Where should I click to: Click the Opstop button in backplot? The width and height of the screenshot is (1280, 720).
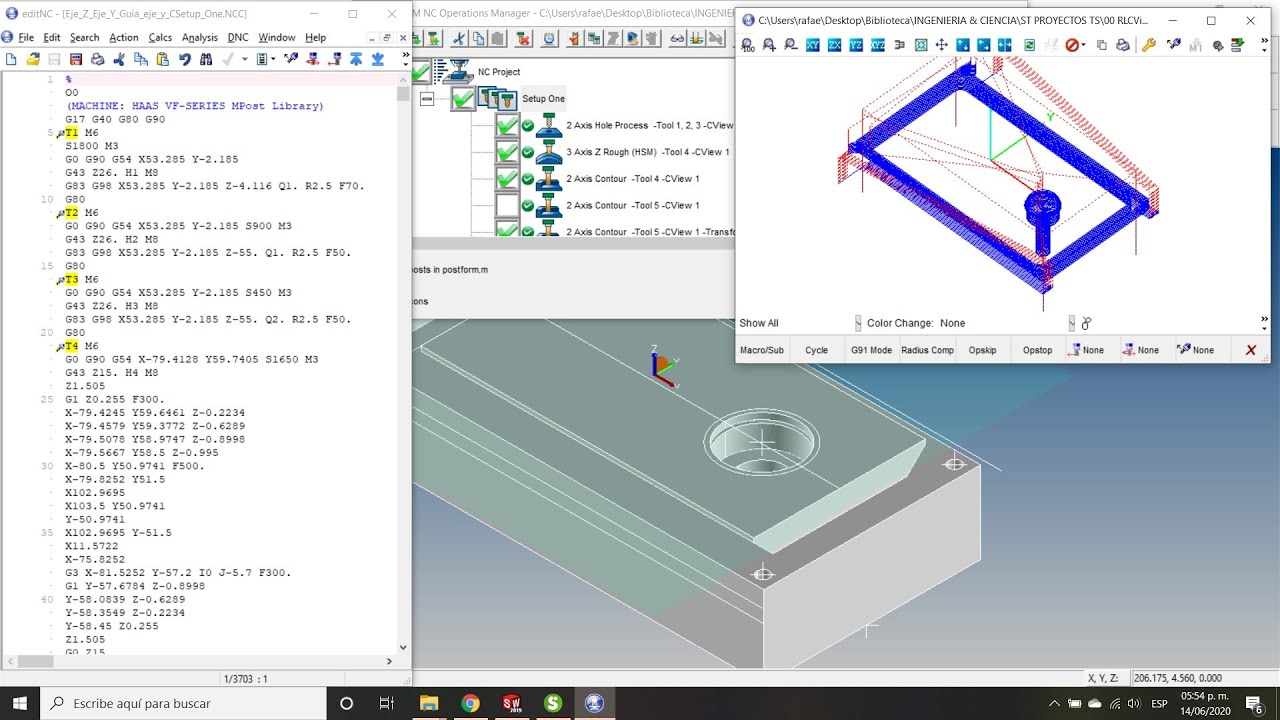point(1037,350)
